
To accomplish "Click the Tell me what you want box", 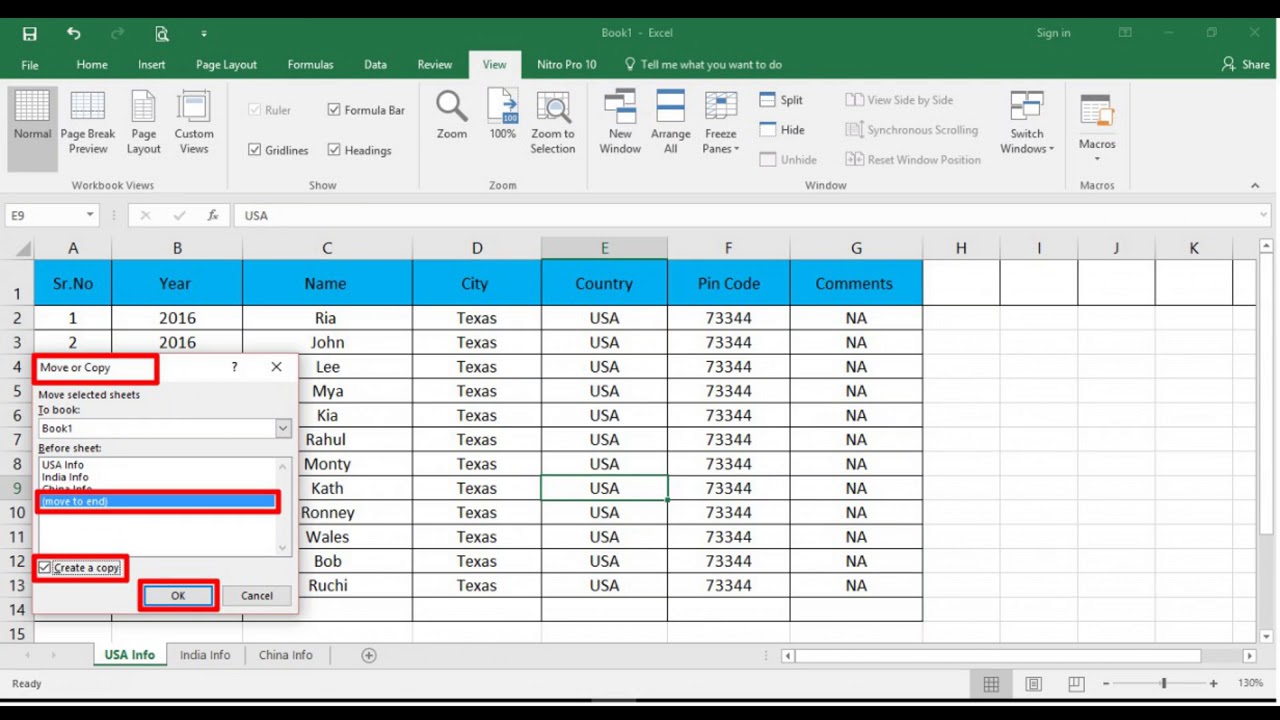I will point(703,65).
